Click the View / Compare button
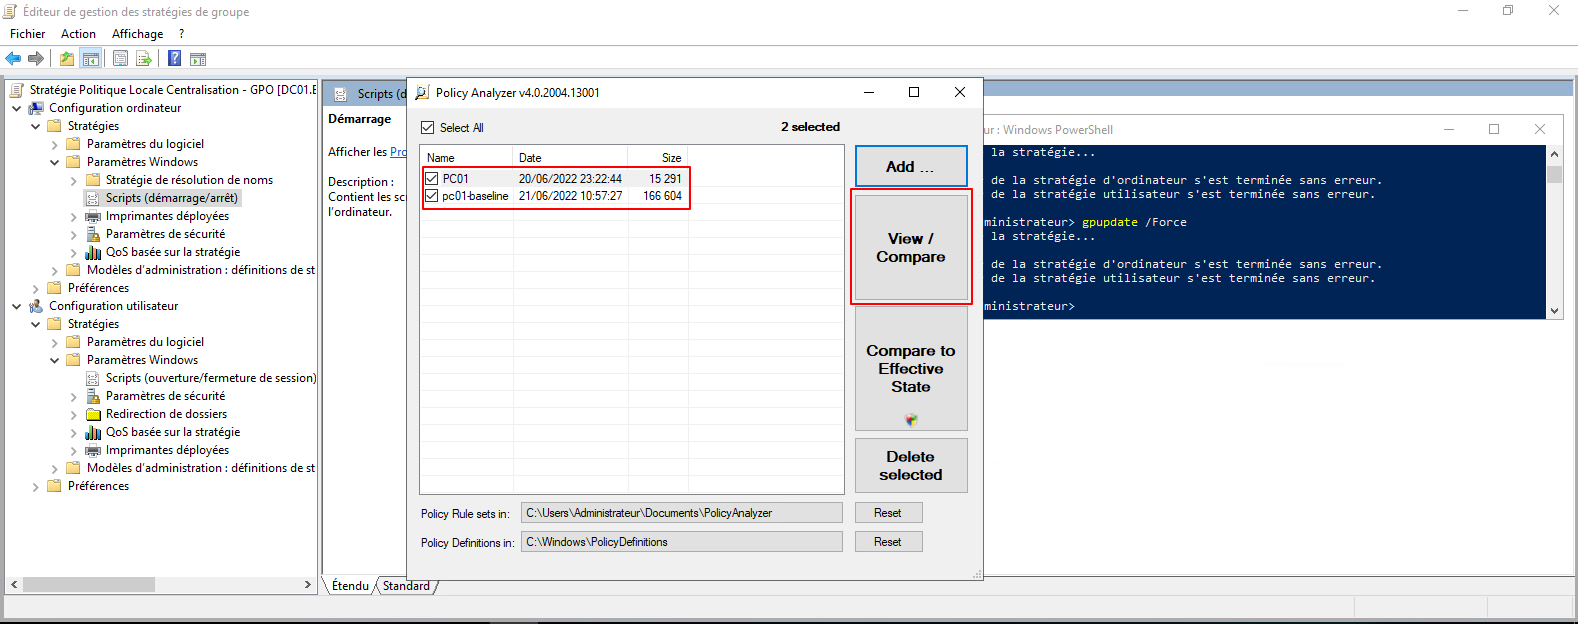1578x624 pixels. (910, 248)
